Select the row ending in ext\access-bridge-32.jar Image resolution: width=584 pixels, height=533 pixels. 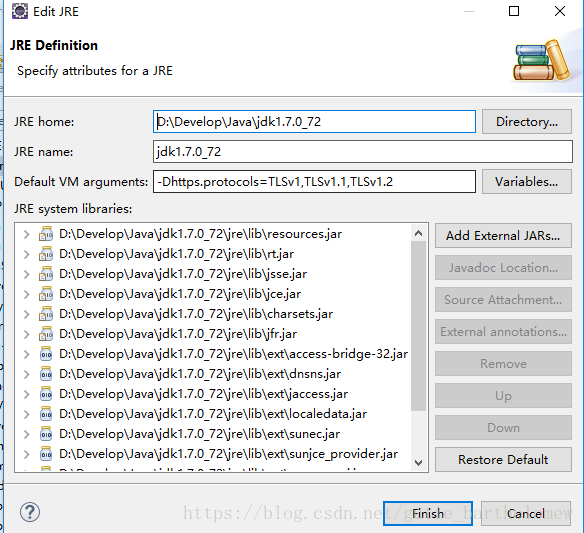[234, 354]
